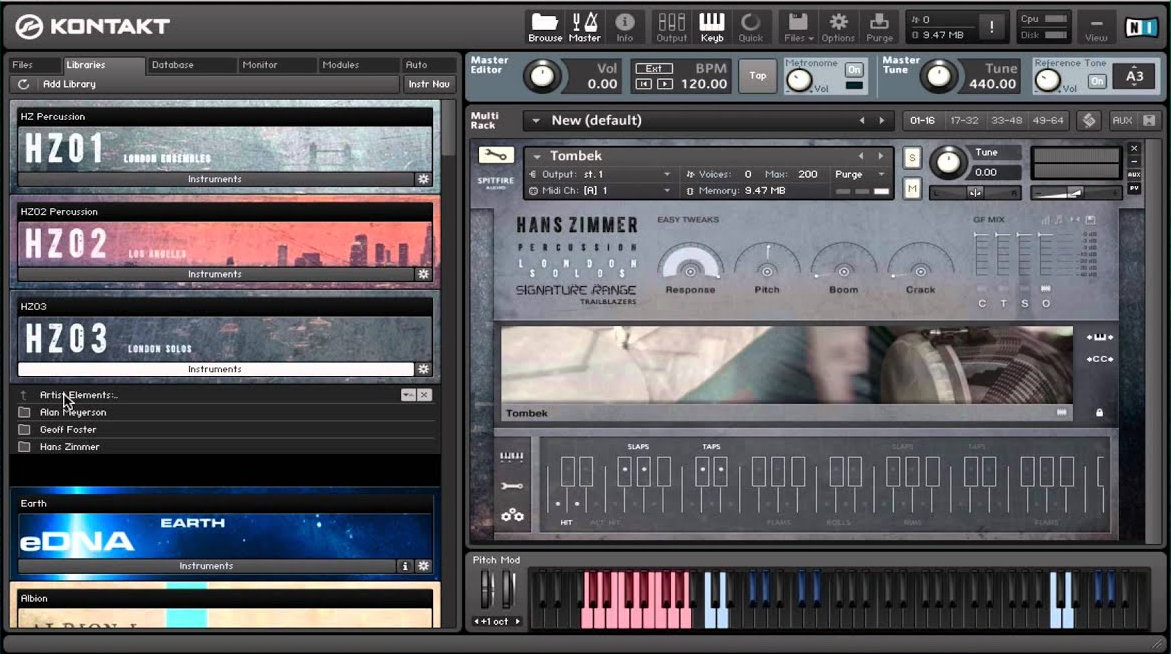Viewport: 1171px width, 654px height.
Task: Click the Add Library button
Action: tap(69, 84)
